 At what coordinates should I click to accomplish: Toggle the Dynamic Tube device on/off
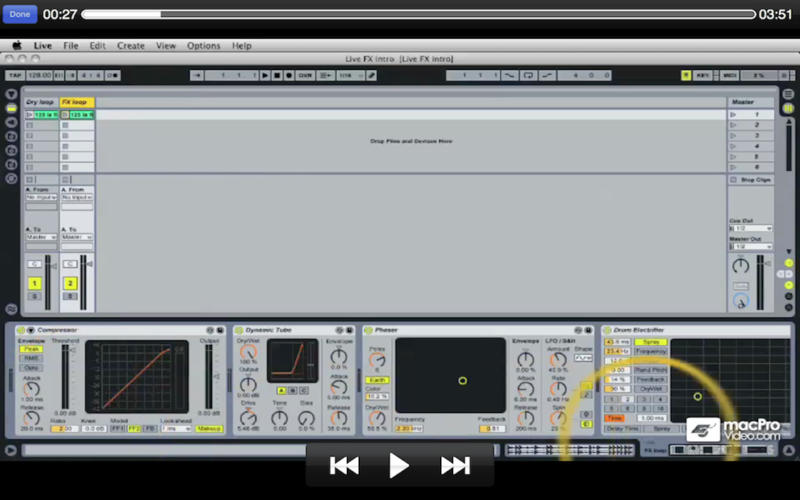click(x=240, y=330)
